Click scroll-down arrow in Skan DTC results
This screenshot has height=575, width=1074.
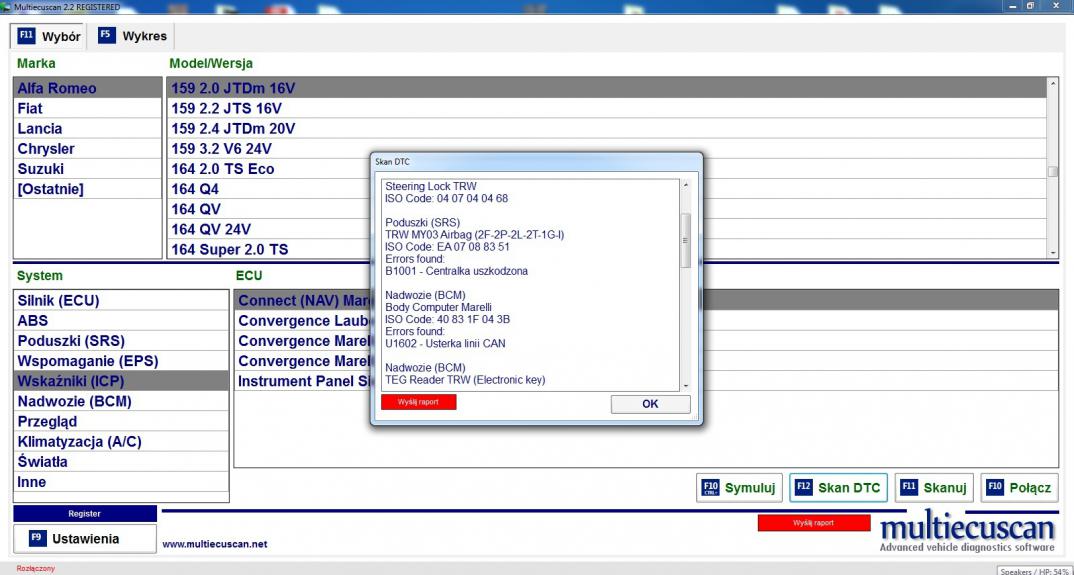pyautogui.click(x=686, y=386)
